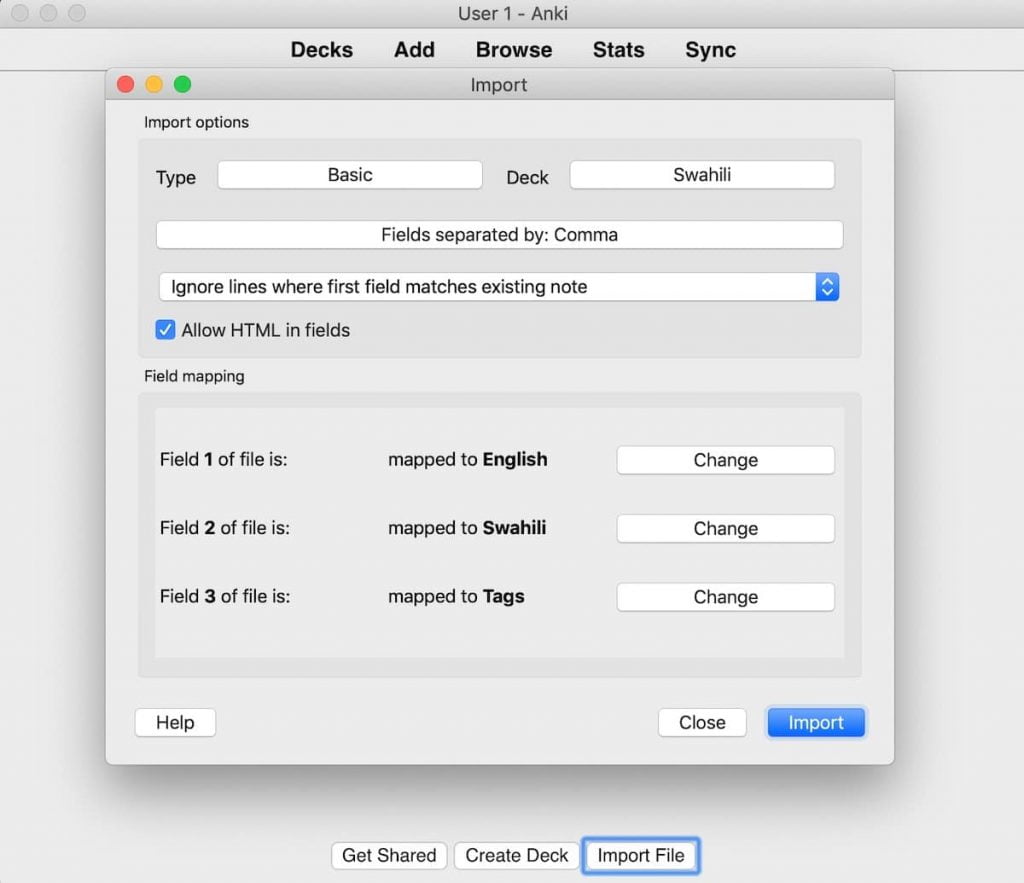
Task: Start a Sync with AnkiWeb
Action: (x=710, y=49)
